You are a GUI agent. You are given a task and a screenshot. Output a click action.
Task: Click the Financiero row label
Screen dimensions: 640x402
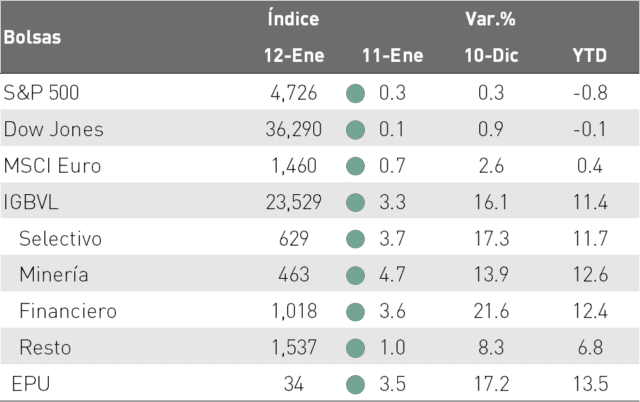pos(68,311)
